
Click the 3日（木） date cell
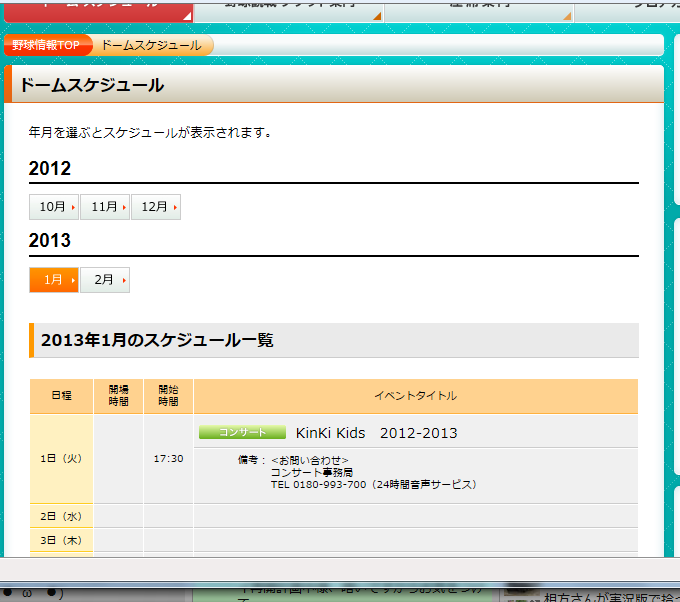point(62,540)
